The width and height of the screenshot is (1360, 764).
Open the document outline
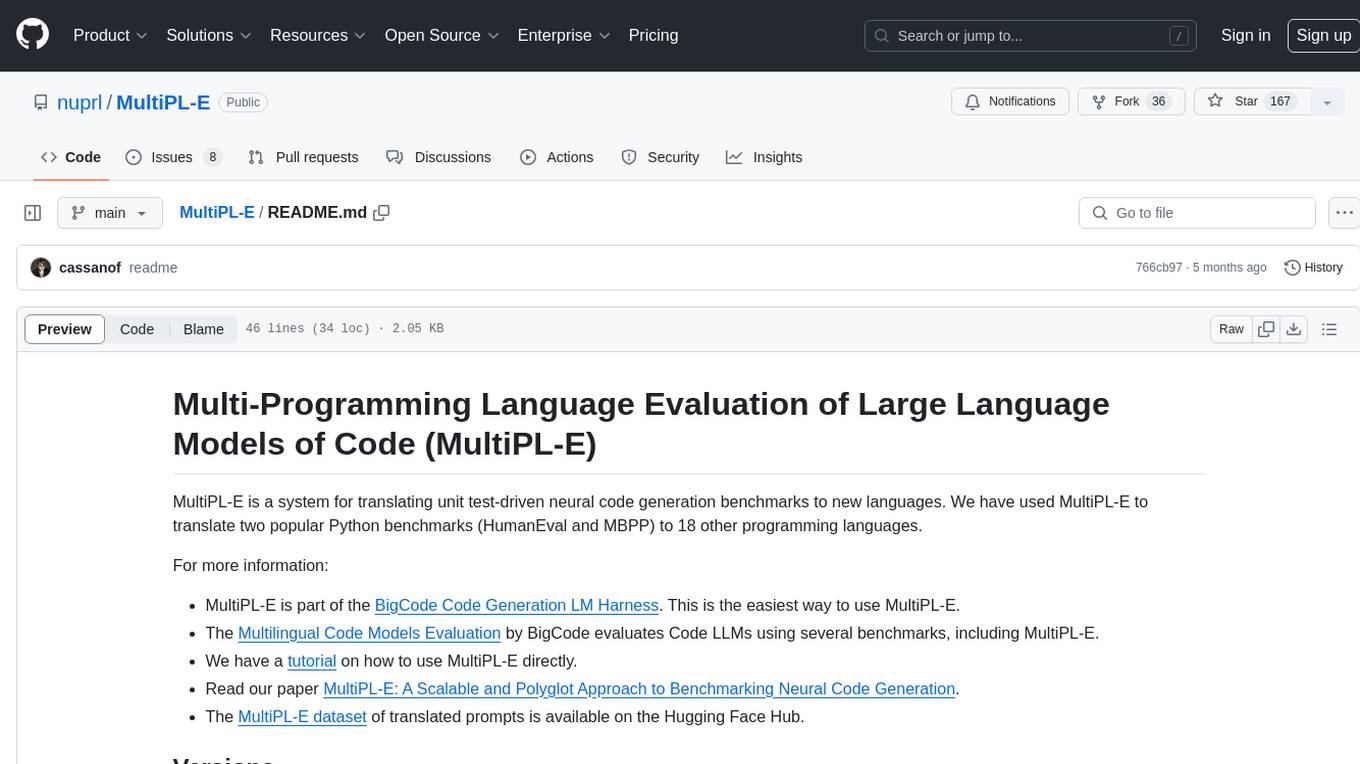1329,329
